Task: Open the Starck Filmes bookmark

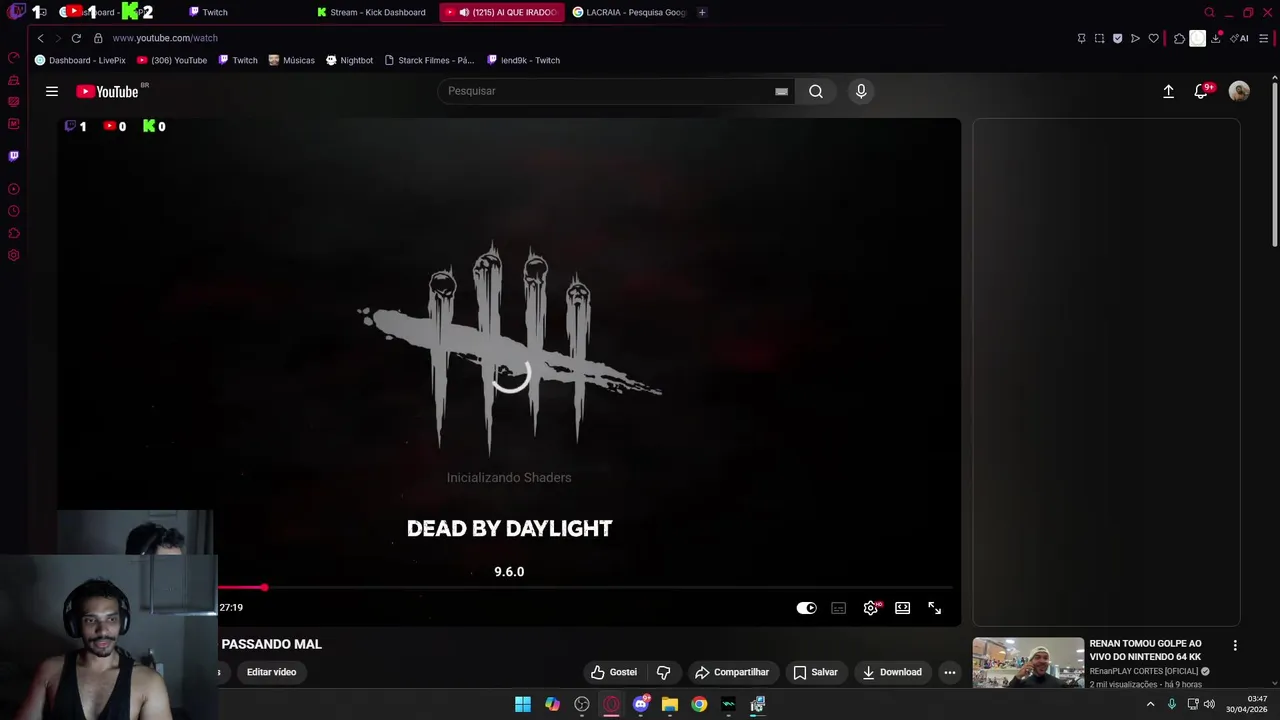Action: (x=429, y=60)
